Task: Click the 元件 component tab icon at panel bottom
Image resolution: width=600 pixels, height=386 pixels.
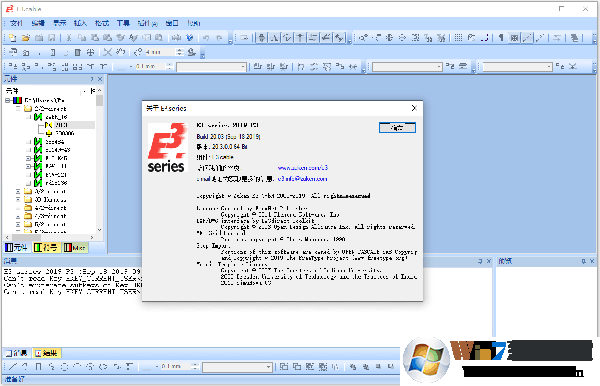Action: pos(16,248)
